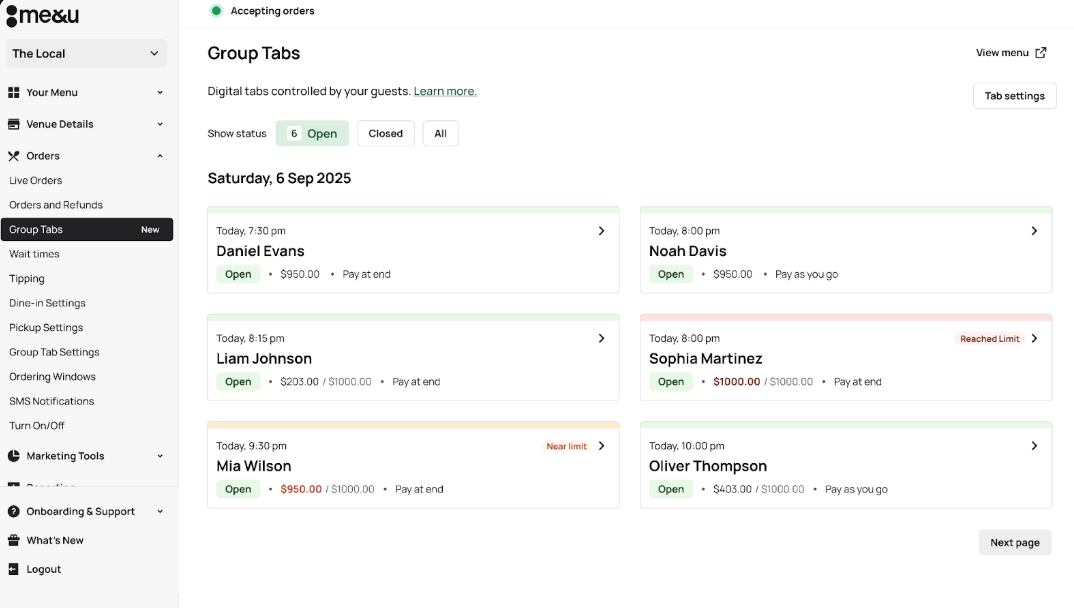Click the Your Menu grid icon
The image size is (1074, 608).
(x=14, y=93)
